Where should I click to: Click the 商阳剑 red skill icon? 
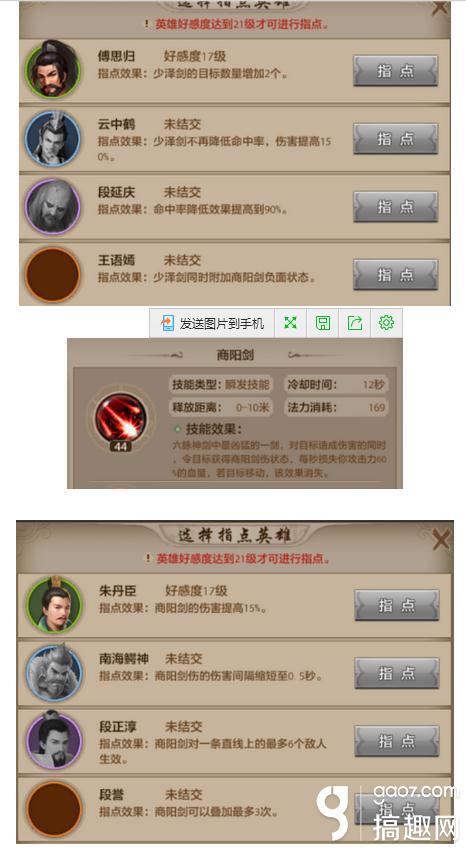coord(120,418)
